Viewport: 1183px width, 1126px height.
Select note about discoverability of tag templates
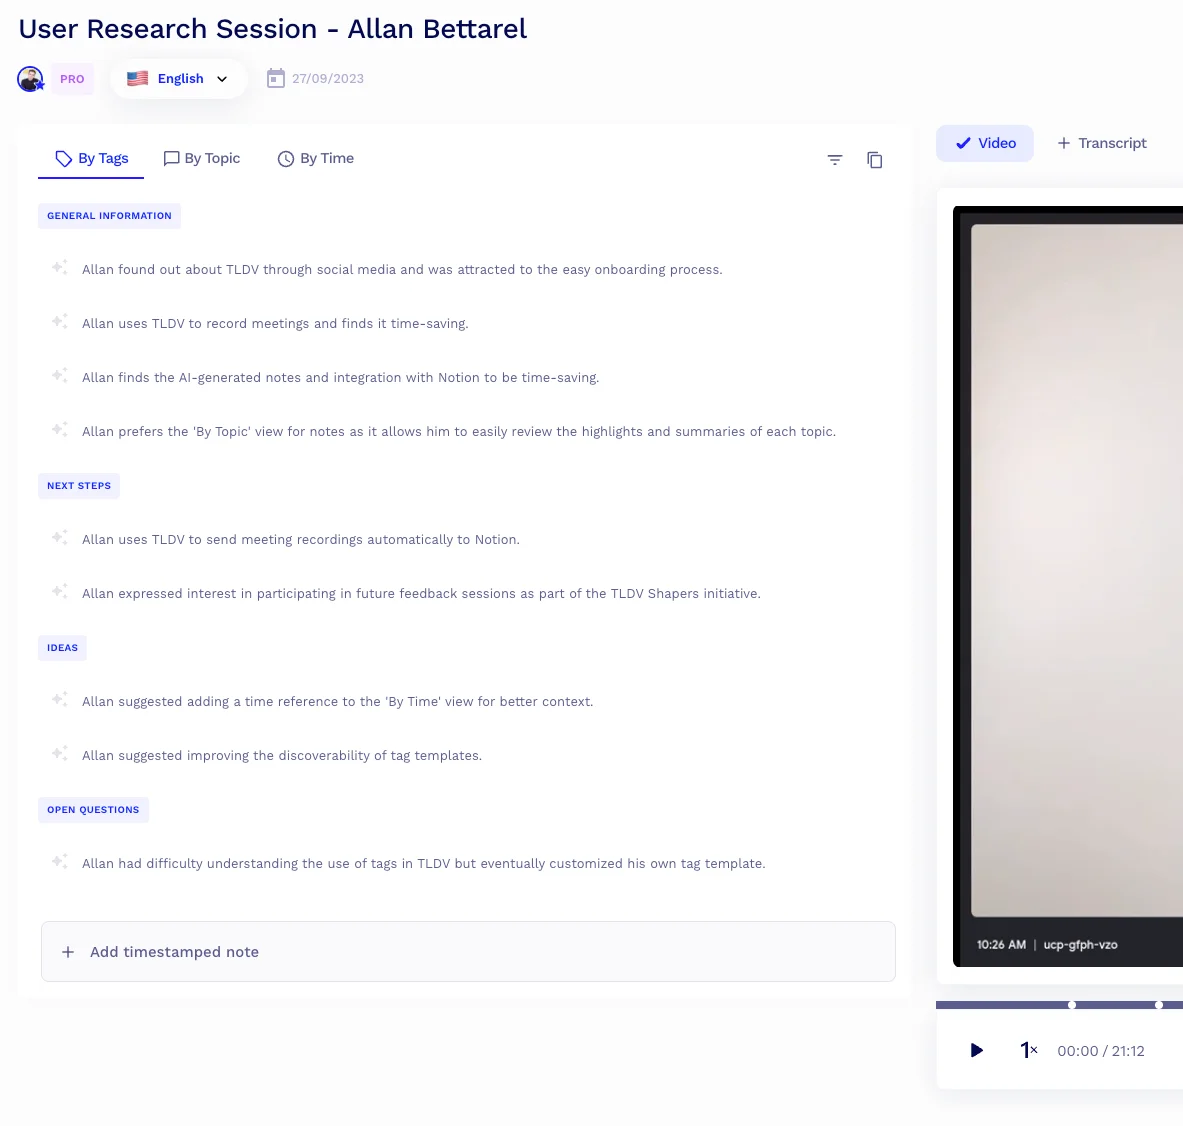tap(281, 755)
